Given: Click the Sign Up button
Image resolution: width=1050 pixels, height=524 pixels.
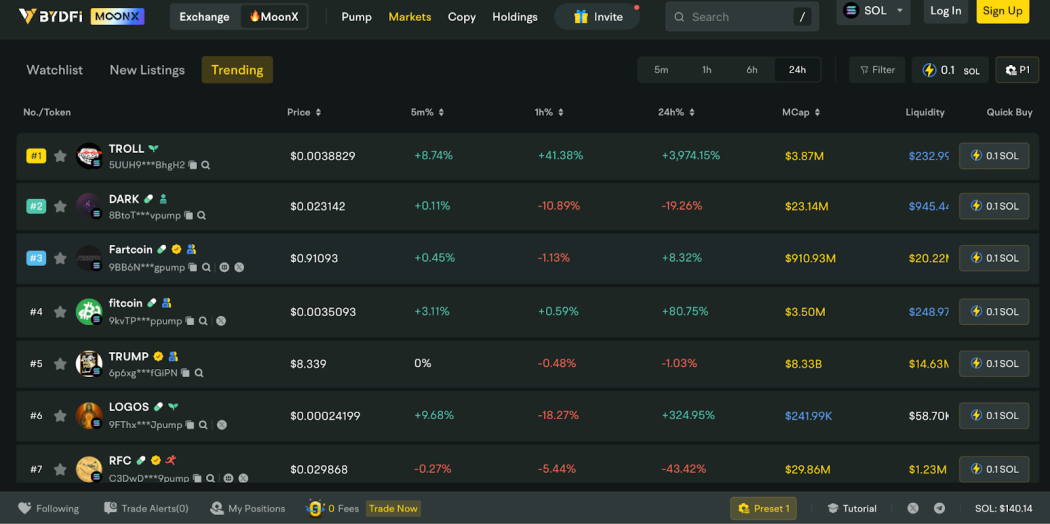Looking at the screenshot, I should (1002, 11).
